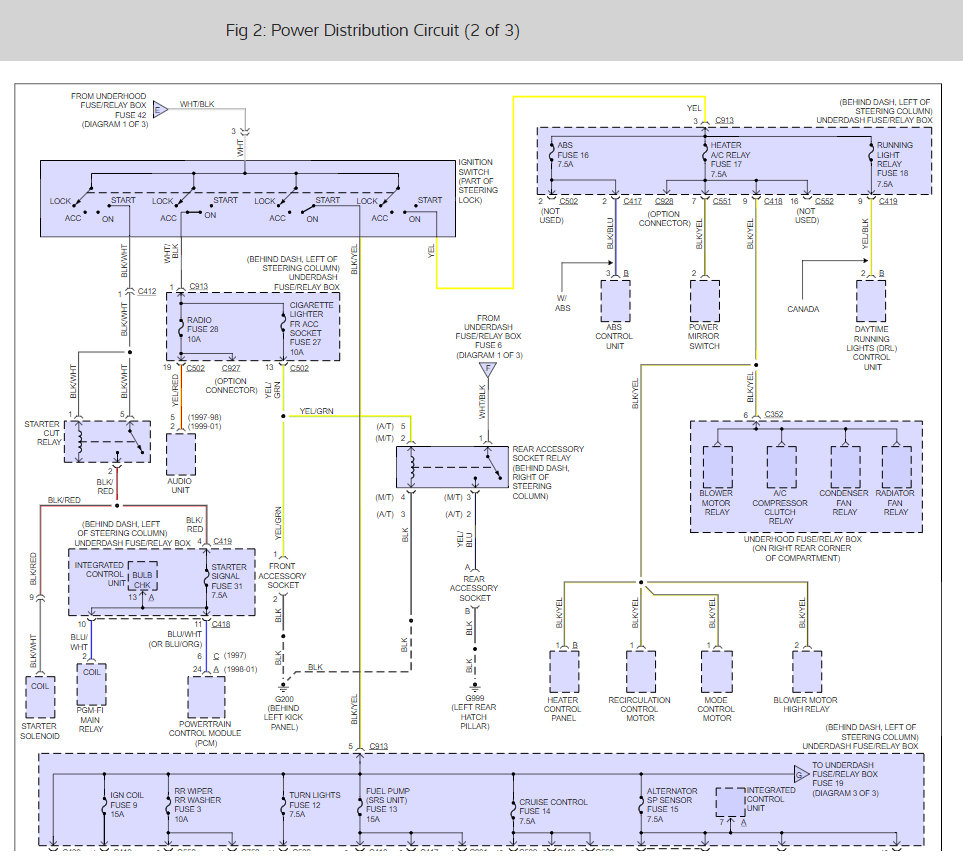Click the TURN LIGHTS FUSE 12 label

tap(314, 805)
